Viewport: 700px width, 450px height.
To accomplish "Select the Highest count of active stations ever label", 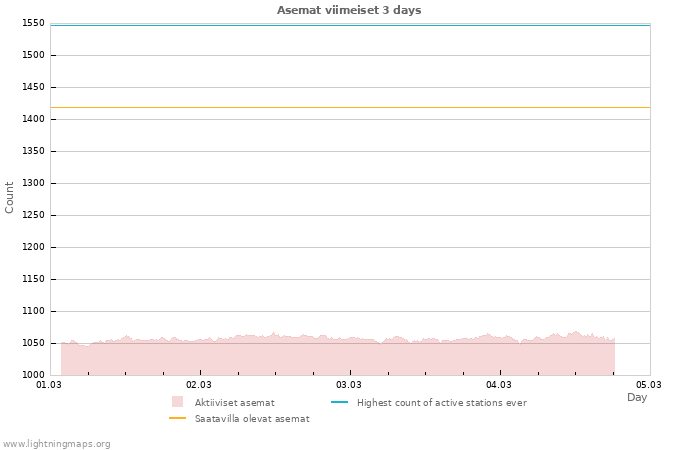I will pyautogui.click(x=441, y=402).
